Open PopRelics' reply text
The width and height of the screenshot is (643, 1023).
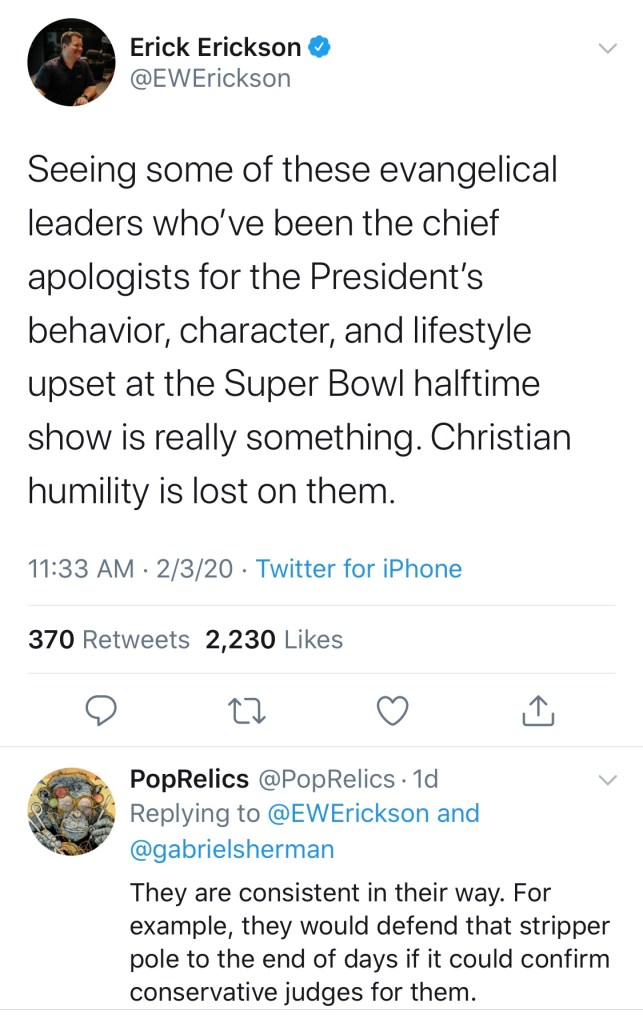[x=370, y=941]
